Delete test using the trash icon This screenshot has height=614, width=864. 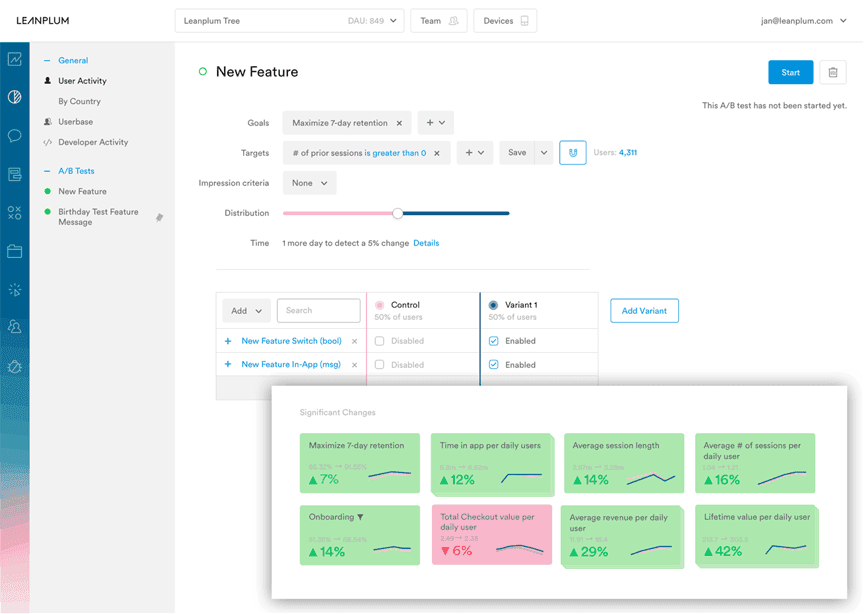(832, 72)
